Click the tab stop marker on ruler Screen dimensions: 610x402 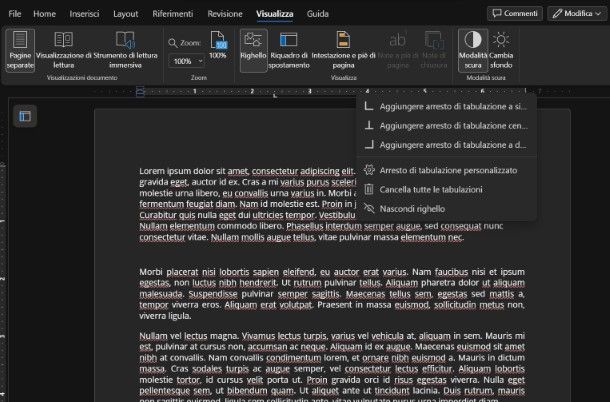click(x=275, y=95)
